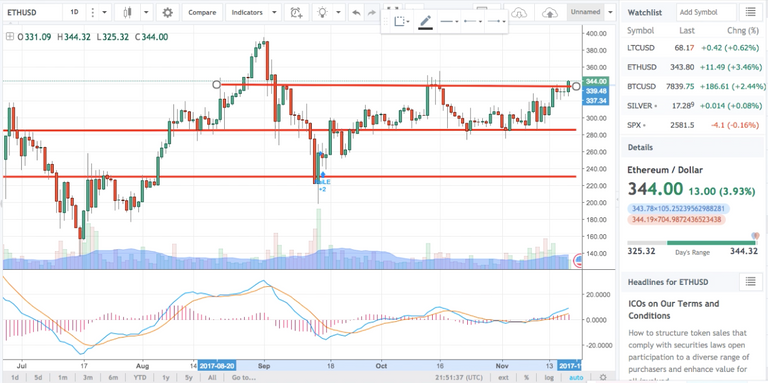Click the Compare button
This screenshot has height=383, width=768.
click(203, 12)
